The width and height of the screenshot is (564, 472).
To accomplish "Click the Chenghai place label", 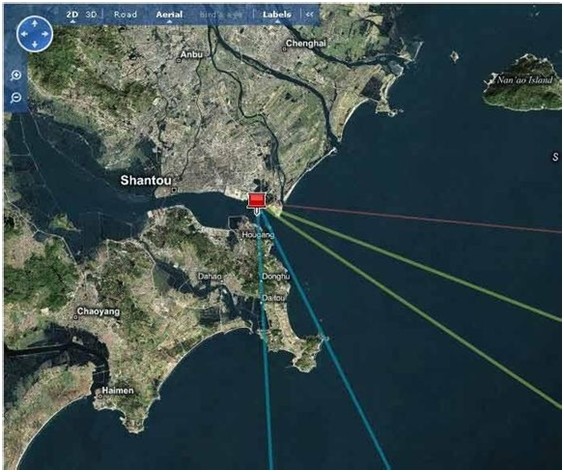I will click(306, 44).
